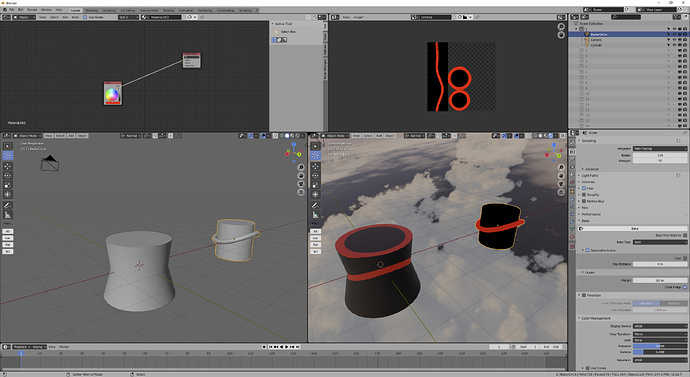The width and height of the screenshot is (690, 377).
Task: Click zoom icon in right viewport
Action: 561,168
